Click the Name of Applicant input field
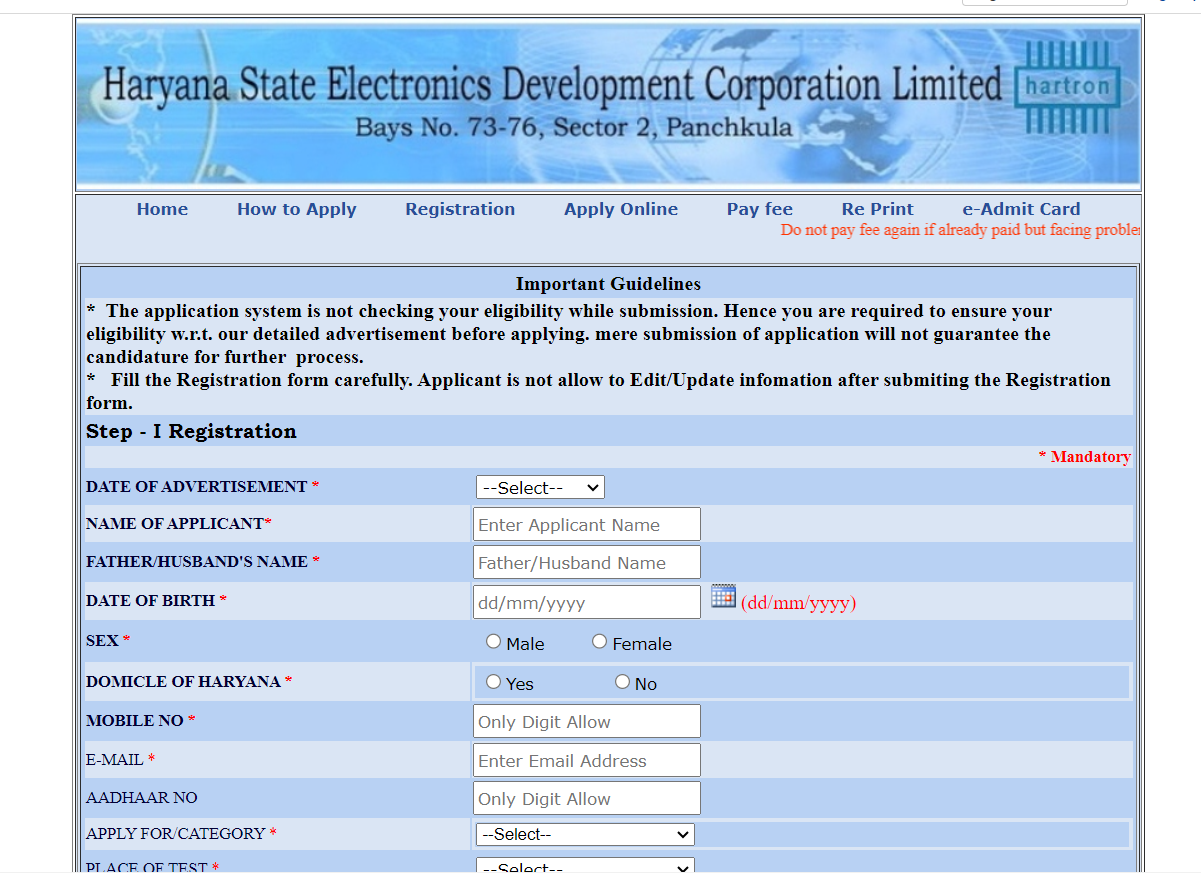The width and height of the screenshot is (1201, 873). [x=587, y=524]
